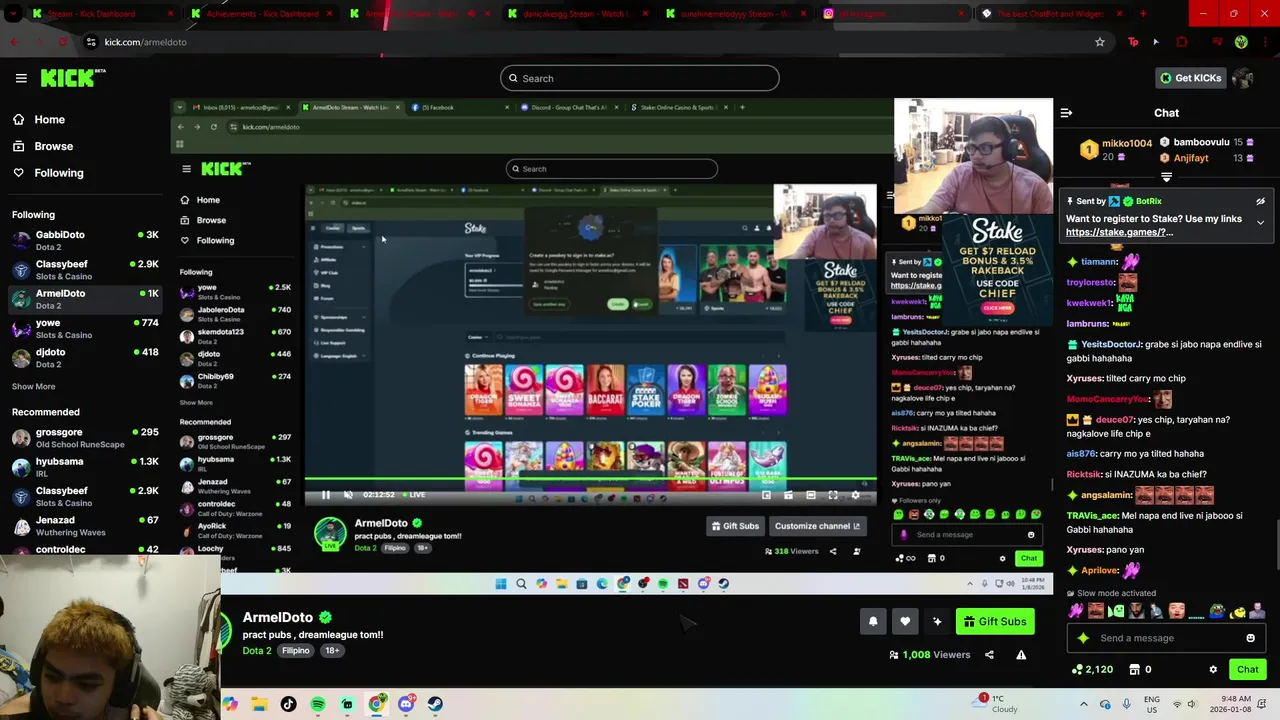Click the 1,008 Viewers count
This screenshot has height=720, width=1280.
pyautogui.click(x=929, y=655)
